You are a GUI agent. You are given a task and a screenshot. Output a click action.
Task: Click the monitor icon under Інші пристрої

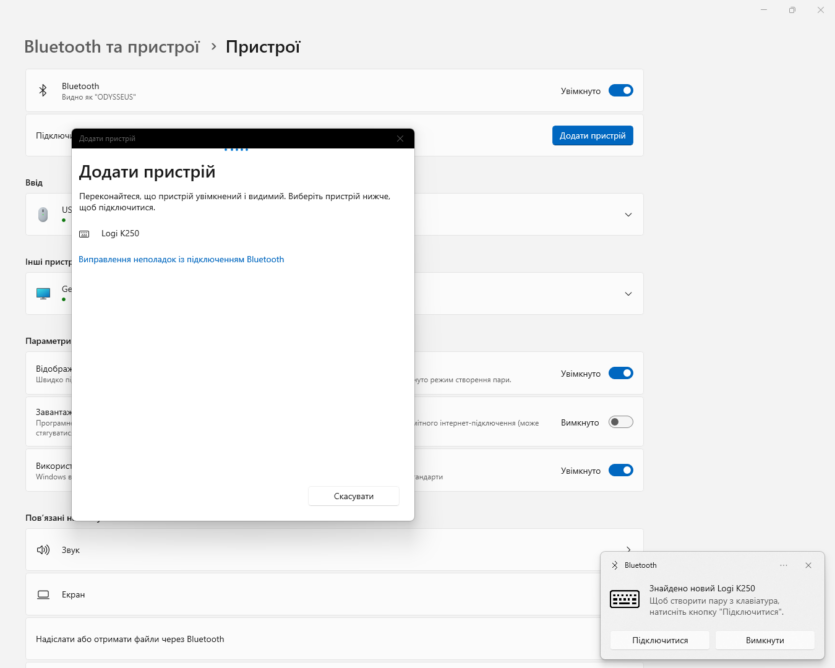pos(43,294)
